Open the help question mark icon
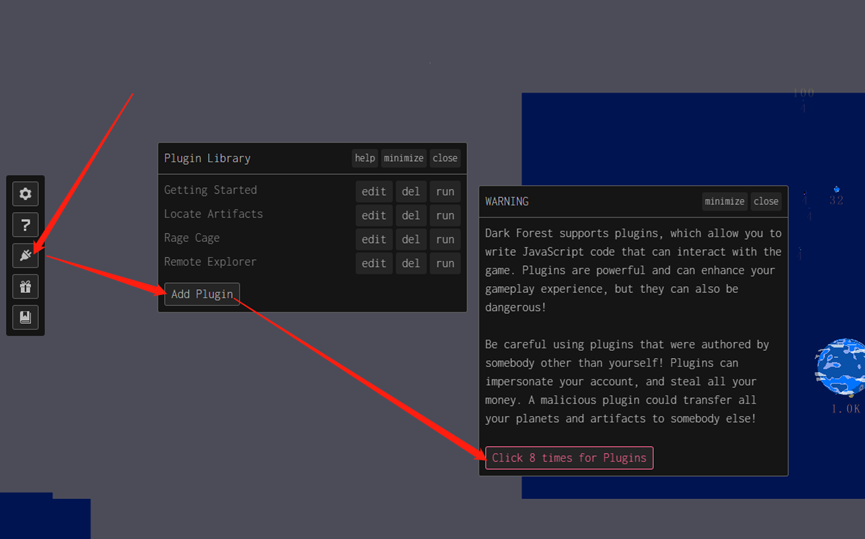The width and height of the screenshot is (865, 539). coord(25,225)
